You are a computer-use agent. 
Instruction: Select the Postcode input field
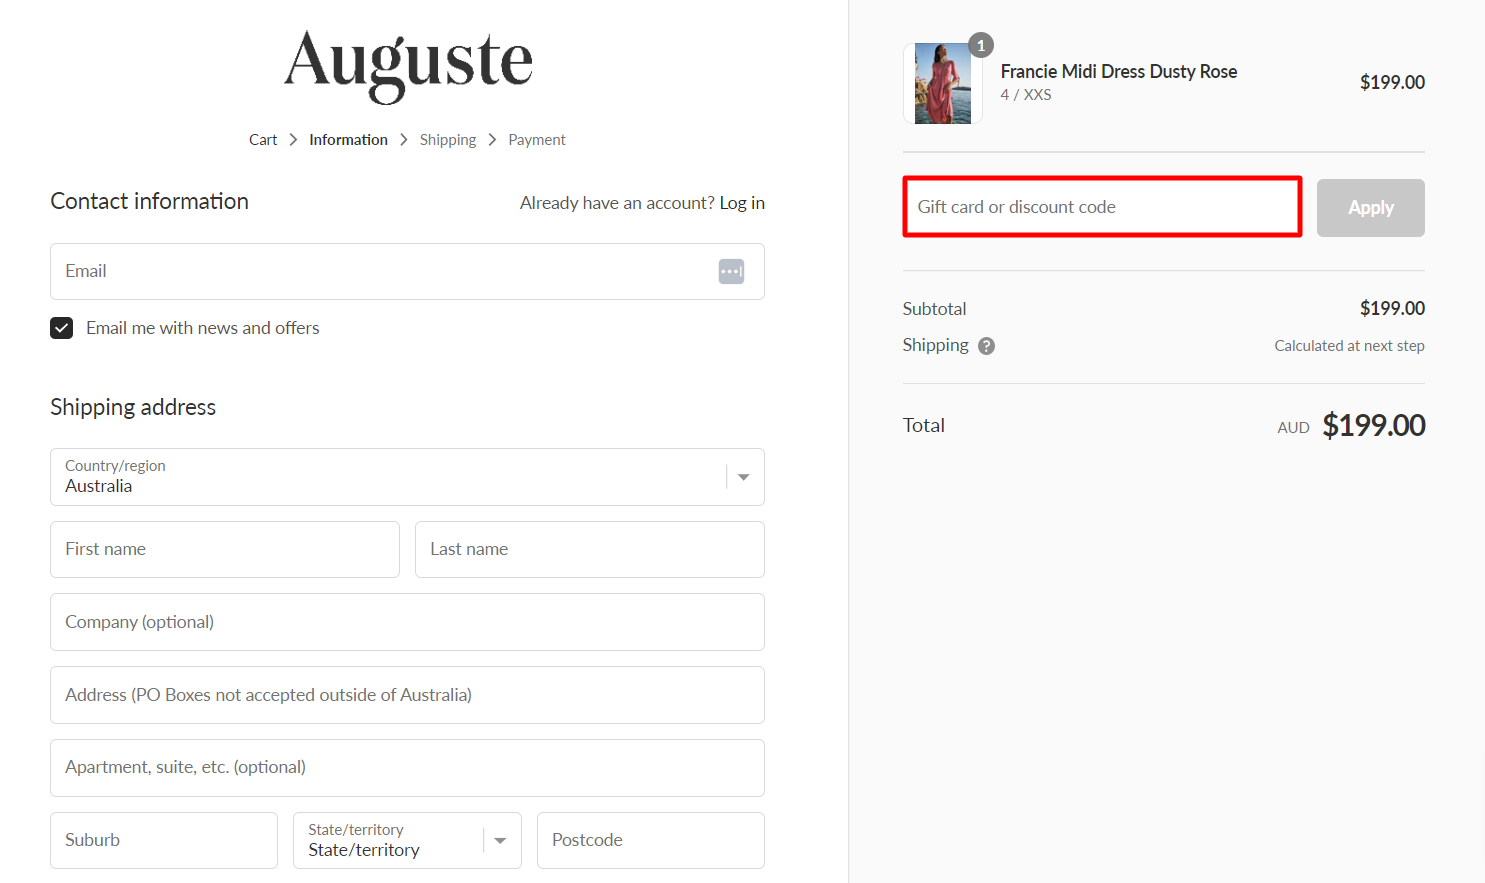(x=650, y=840)
